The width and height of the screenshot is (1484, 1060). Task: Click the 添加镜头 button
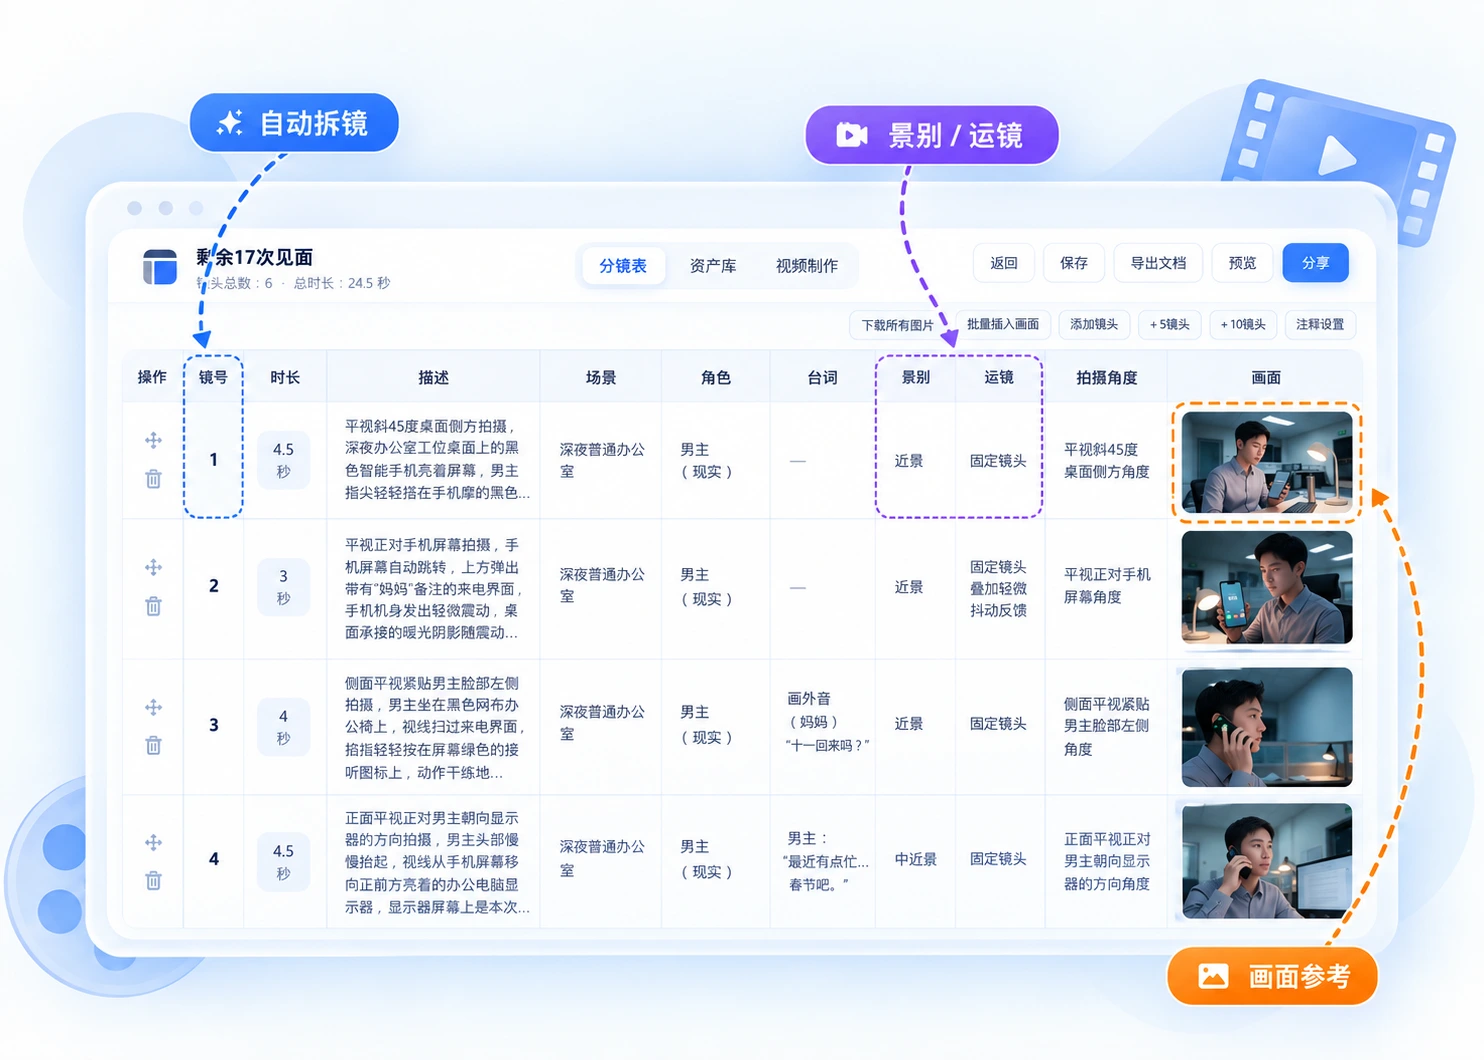pyautogui.click(x=1094, y=324)
